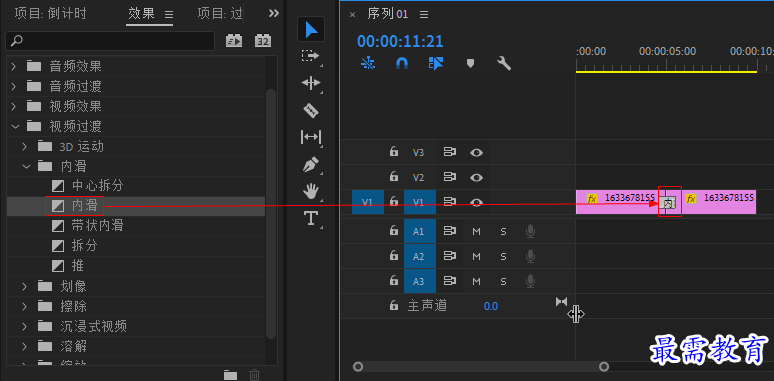
Task: Target the A2 track header
Action: (x=420, y=256)
